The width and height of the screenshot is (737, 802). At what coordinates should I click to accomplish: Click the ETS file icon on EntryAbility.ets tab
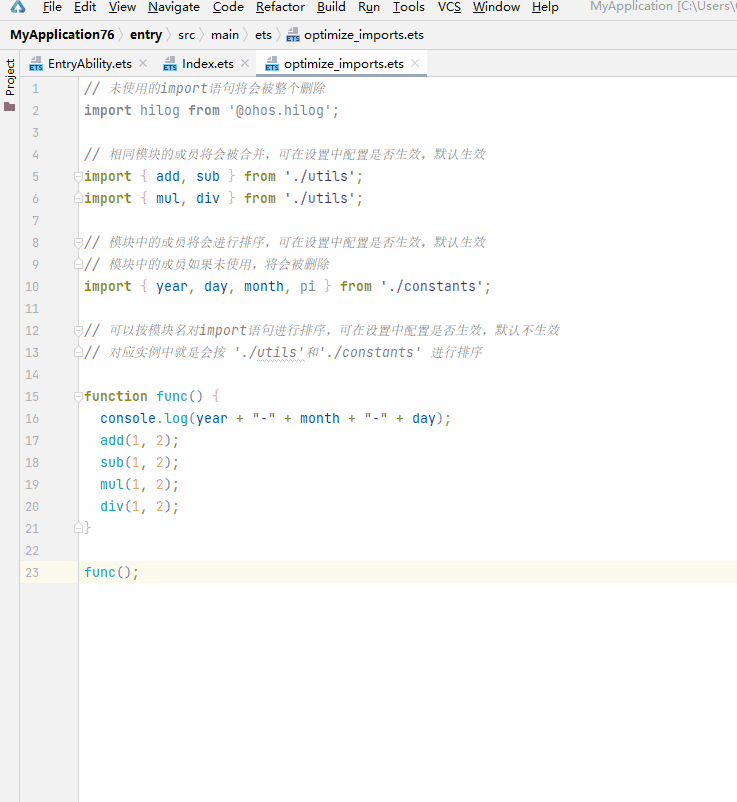click(36, 64)
